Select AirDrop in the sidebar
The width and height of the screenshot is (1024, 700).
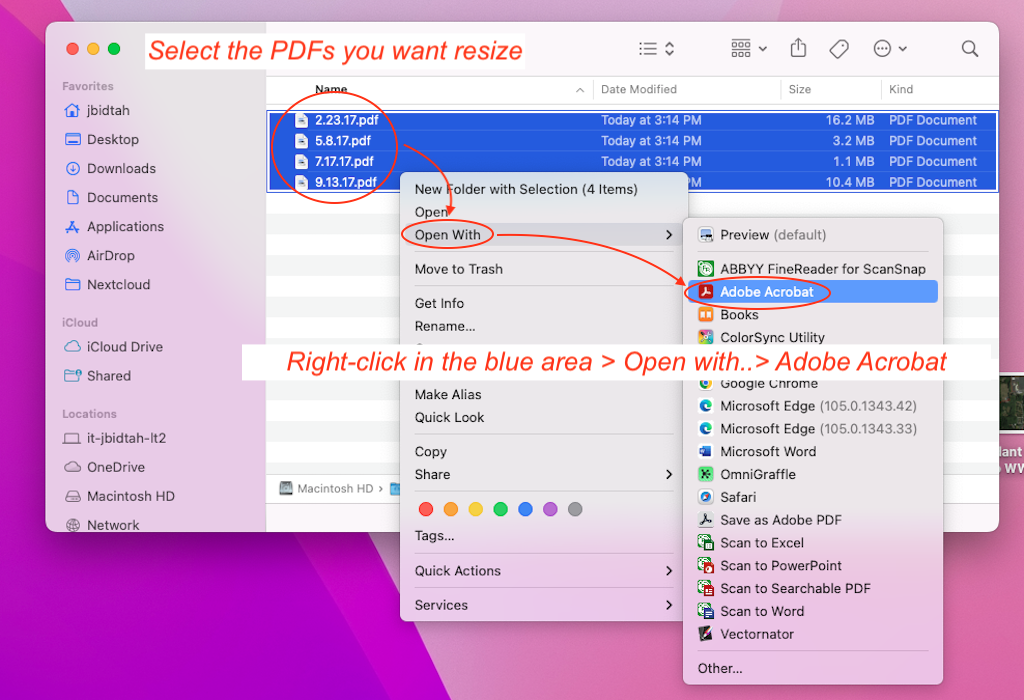99,255
